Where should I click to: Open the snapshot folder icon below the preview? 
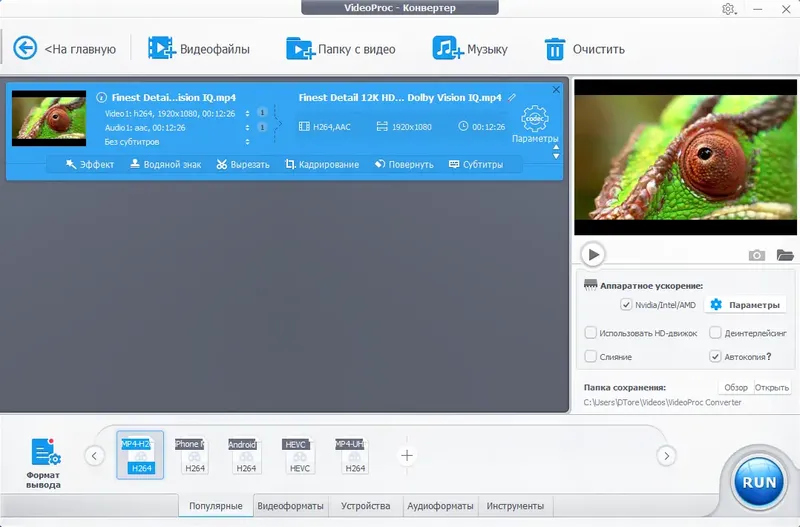[x=785, y=255]
